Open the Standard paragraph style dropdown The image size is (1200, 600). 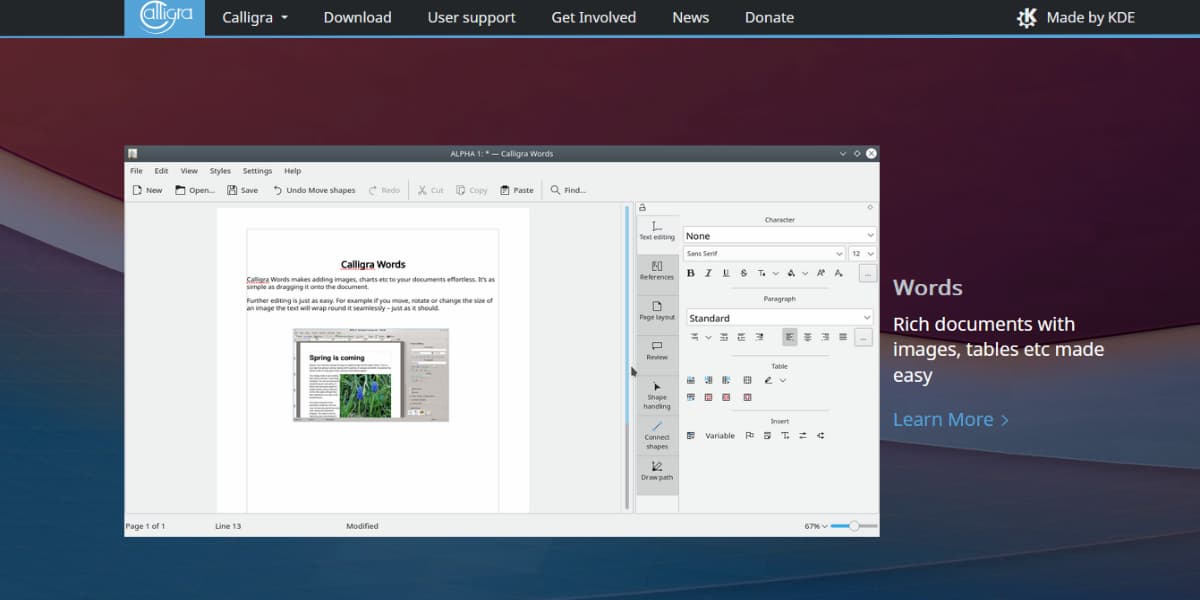click(x=779, y=318)
